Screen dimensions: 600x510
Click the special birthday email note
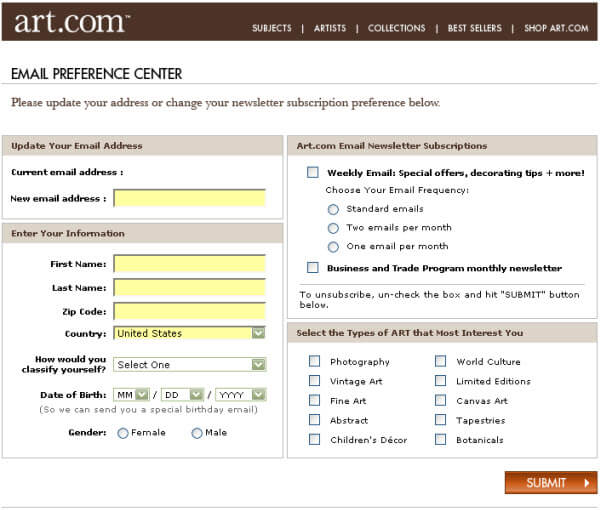pos(148,409)
